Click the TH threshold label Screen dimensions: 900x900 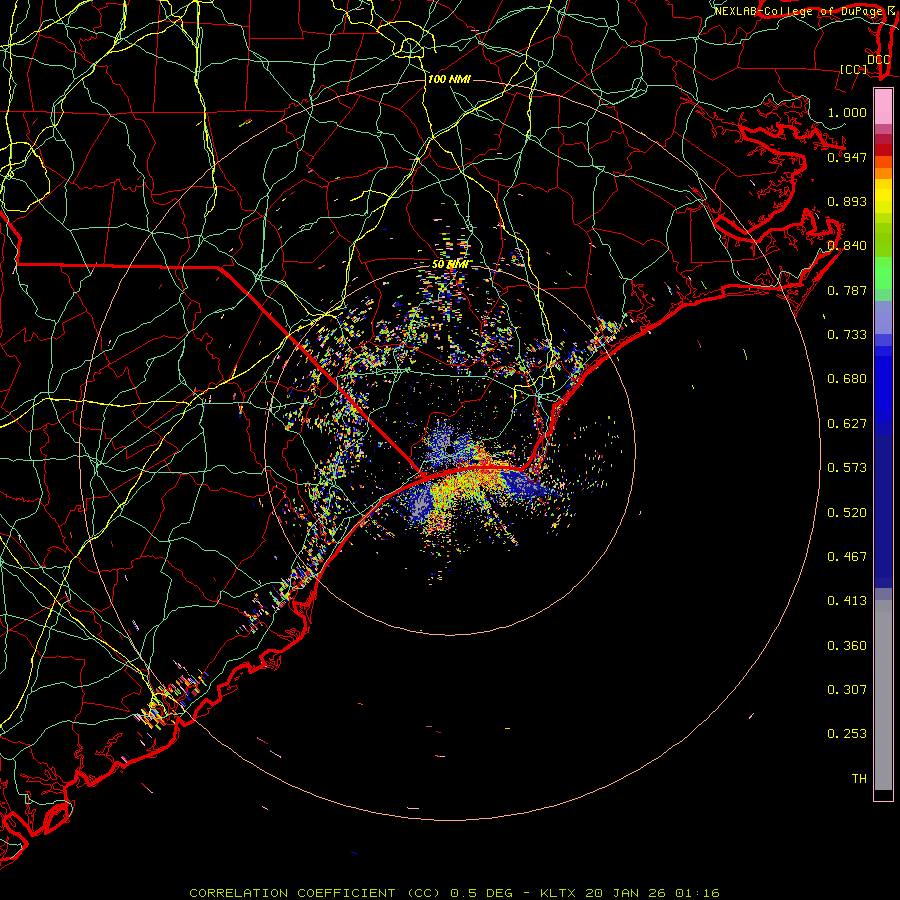[859, 779]
